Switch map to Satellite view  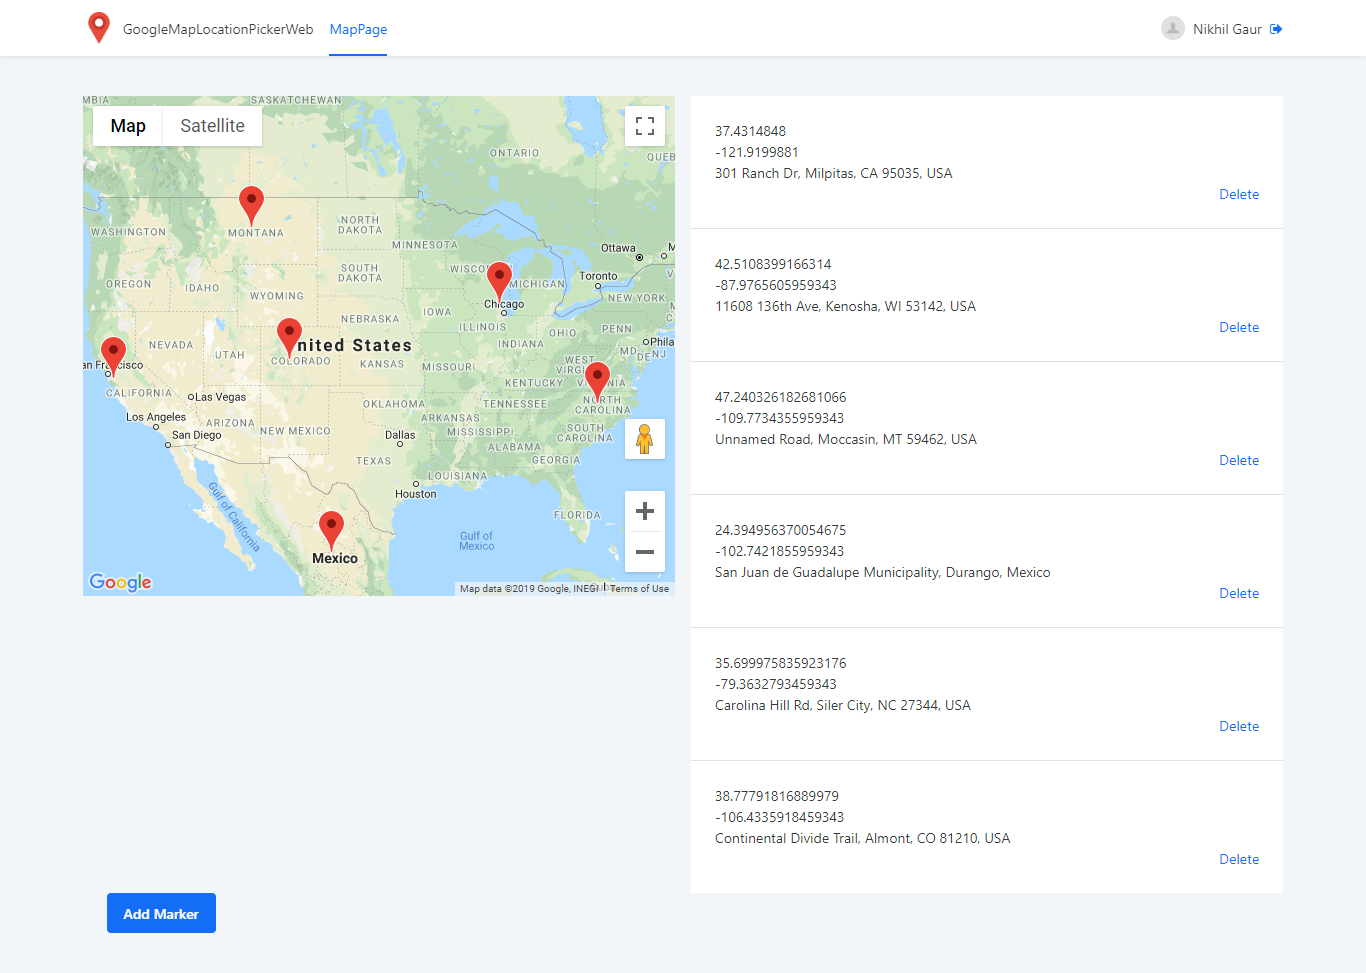212,126
